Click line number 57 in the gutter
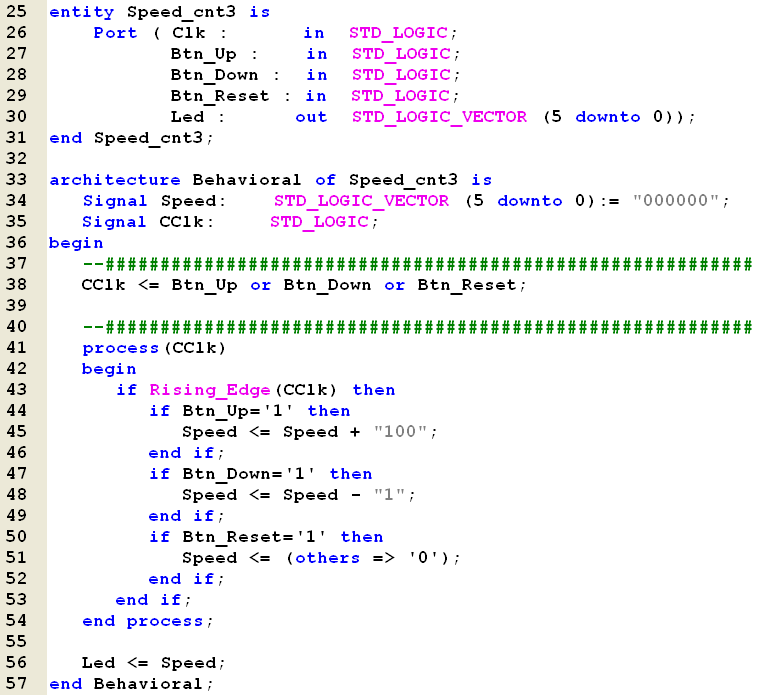Viewport: 761px width, 695px height. coord(16,683)
